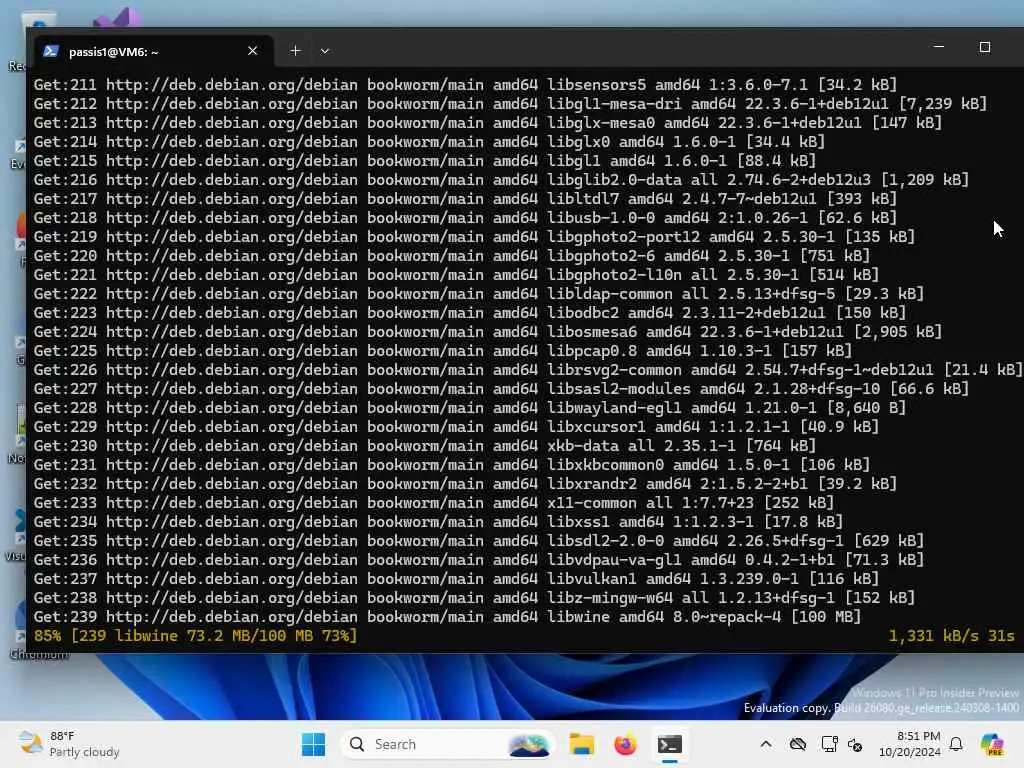Click the line Get:212 libgl1-mesa-dri
The width and height of the screenshot is (1024, 768).
pos(510,104)
